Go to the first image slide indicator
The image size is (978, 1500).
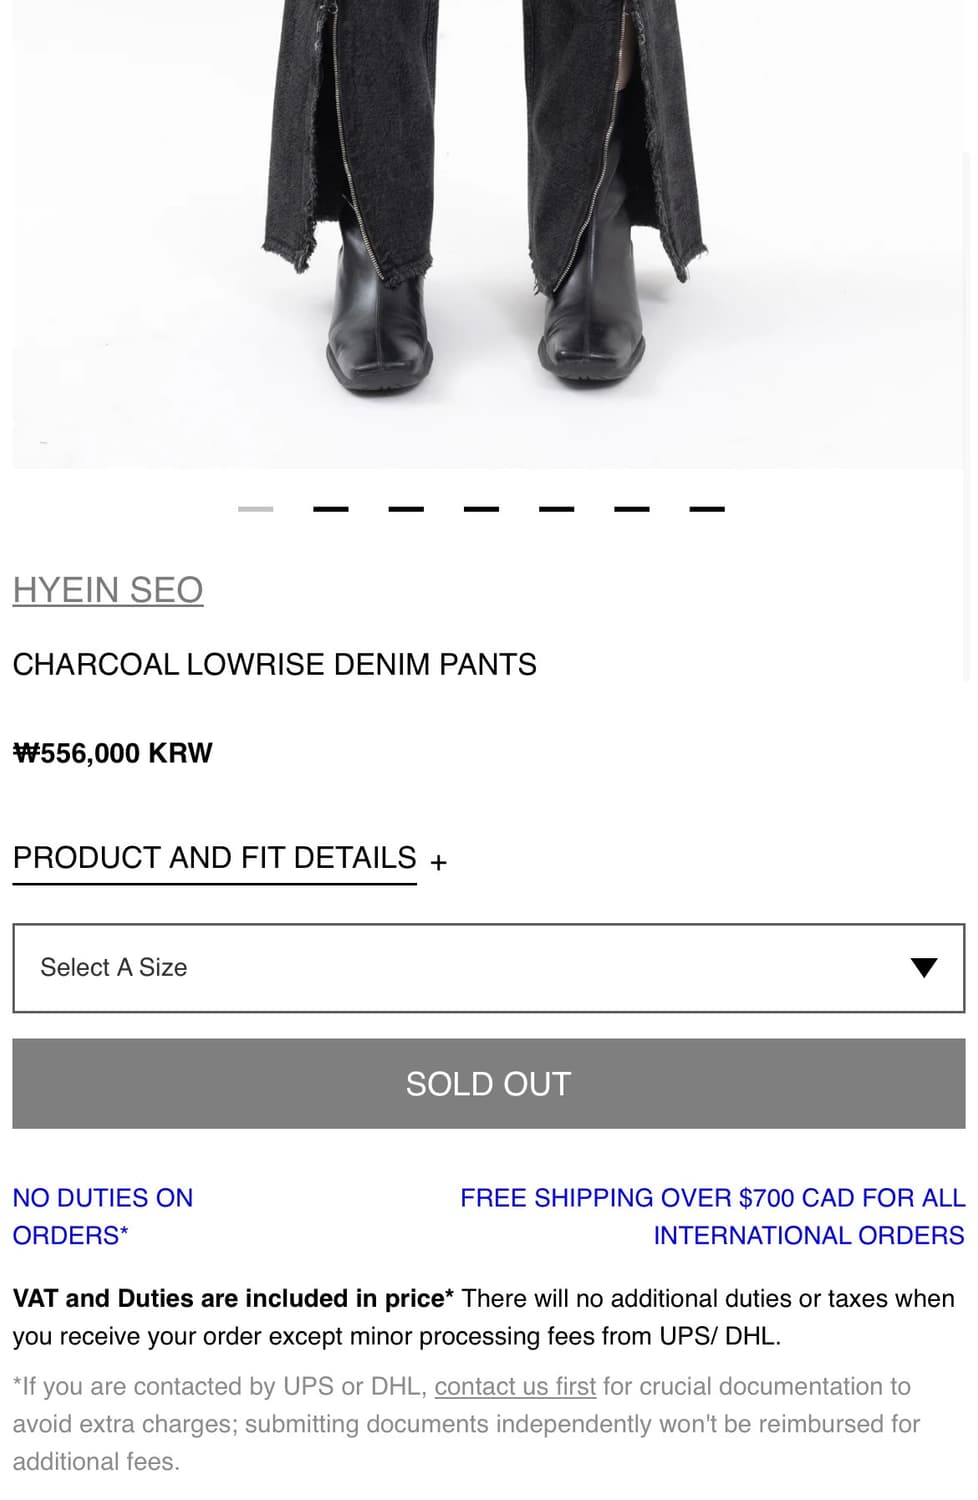(x=256, y=509)
